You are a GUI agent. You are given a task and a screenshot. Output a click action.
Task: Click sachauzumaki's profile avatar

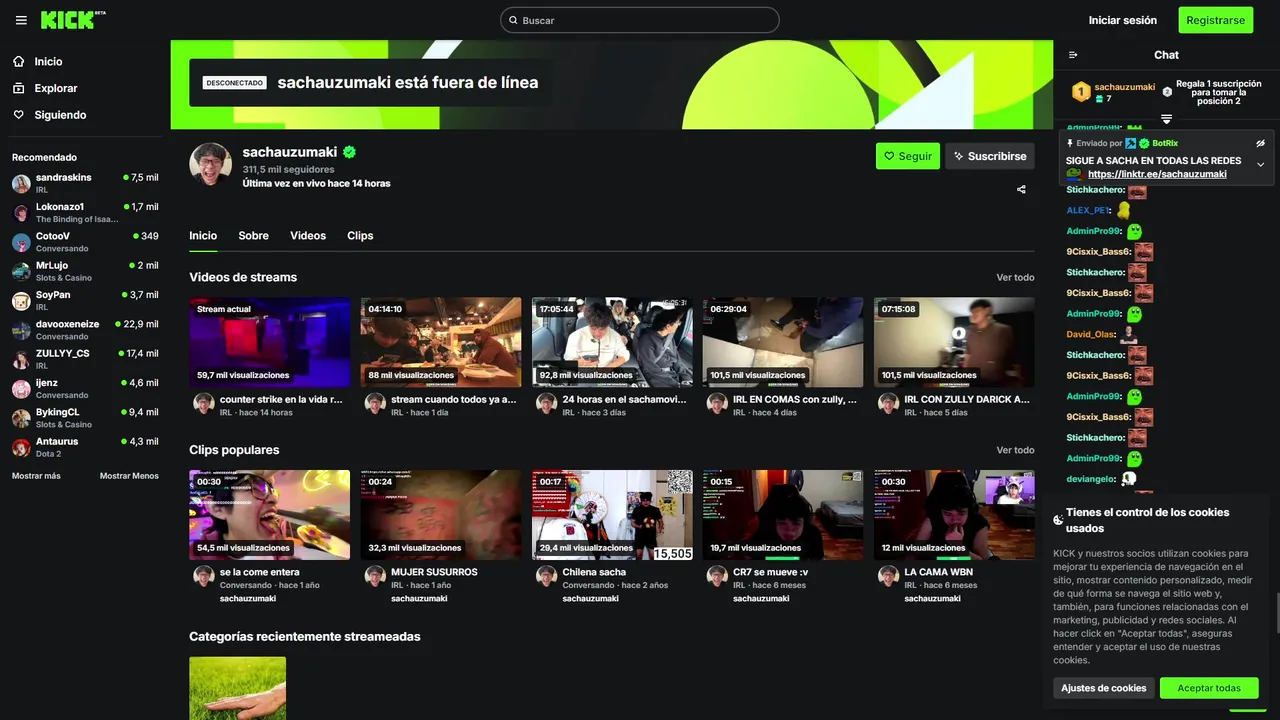211,165
